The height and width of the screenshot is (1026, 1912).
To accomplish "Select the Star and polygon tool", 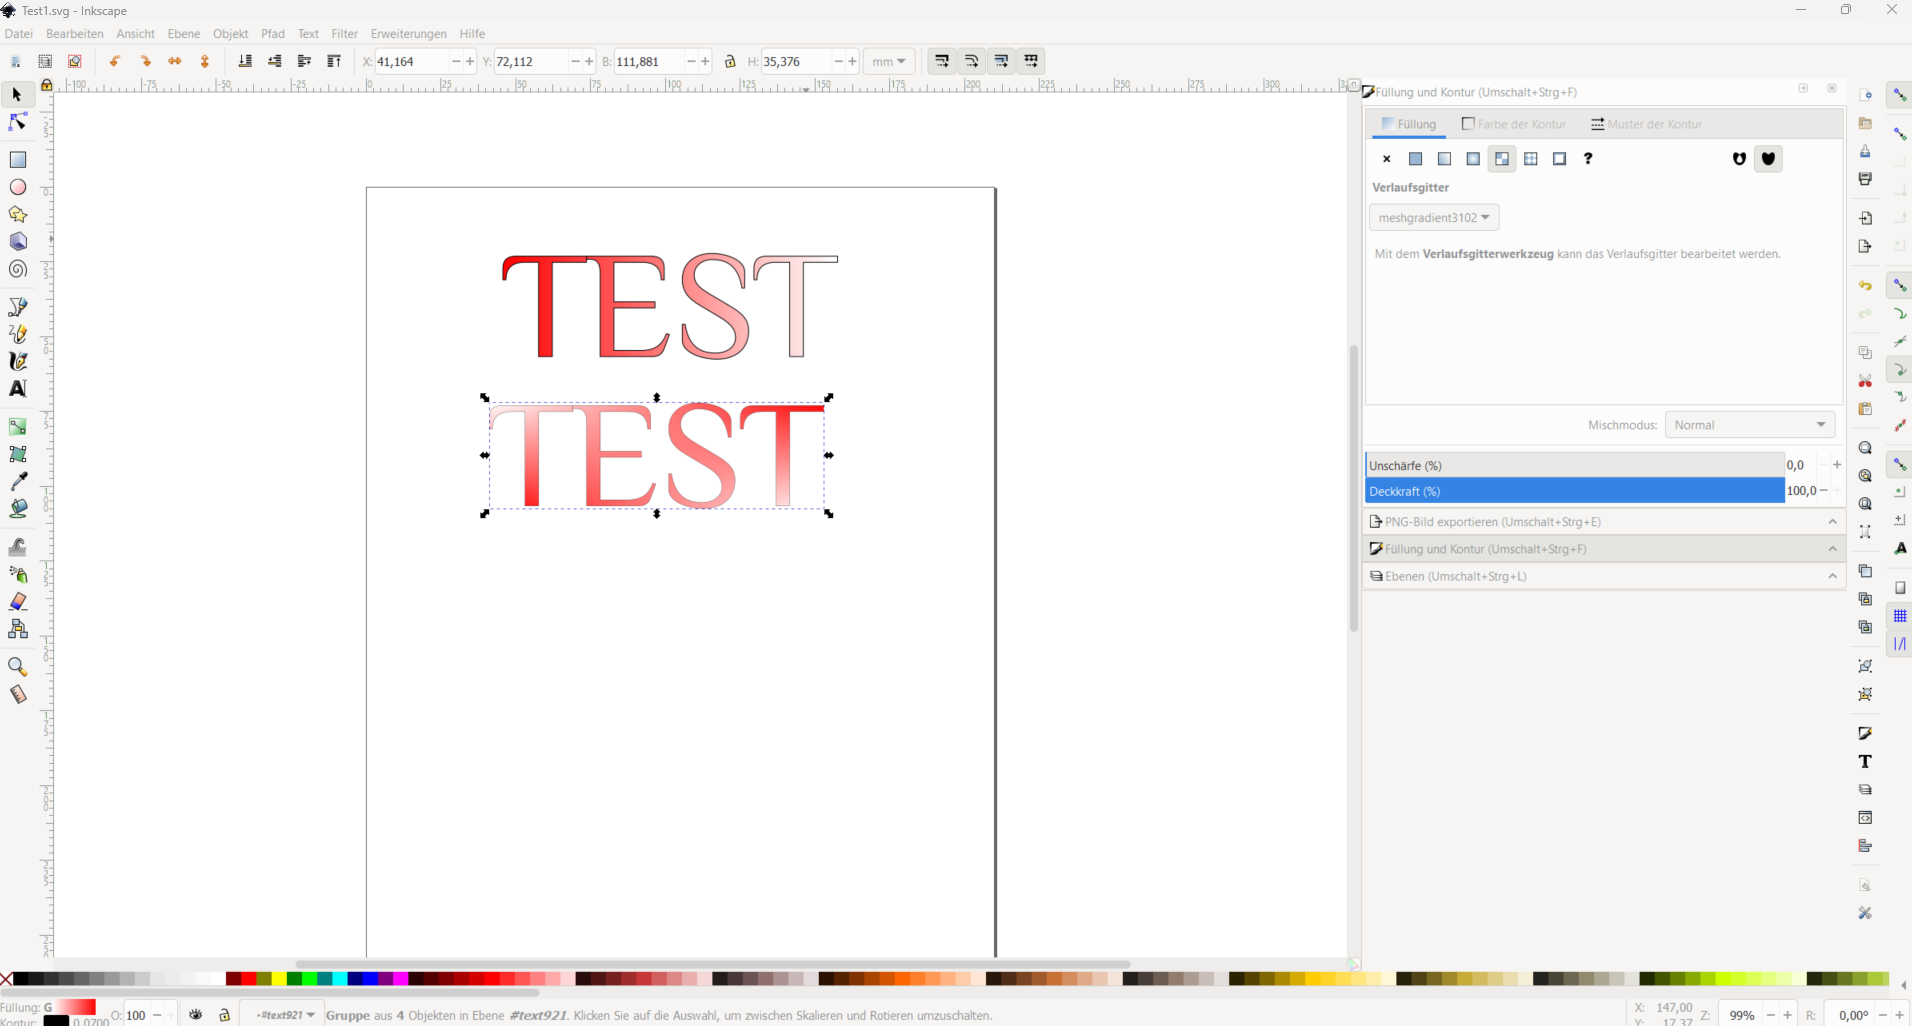I will (17, 215).
